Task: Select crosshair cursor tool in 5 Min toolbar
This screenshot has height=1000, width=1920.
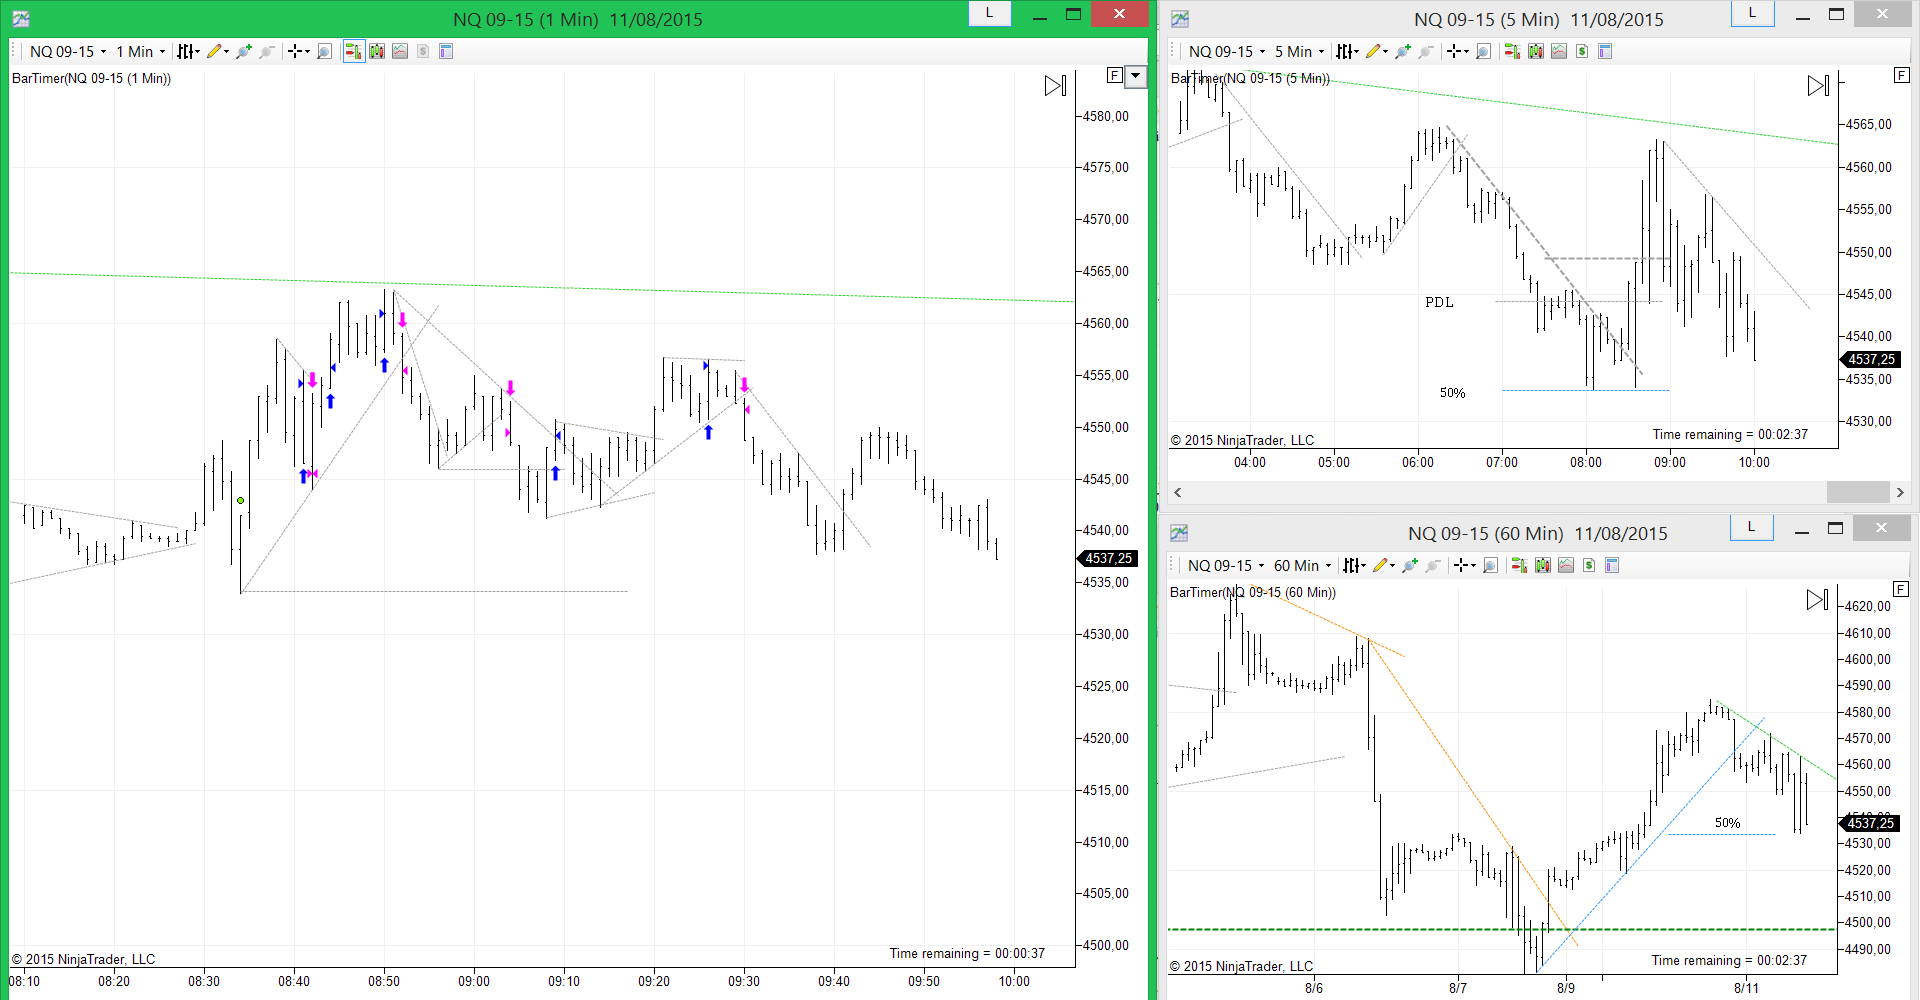Action: pos(1454,51)
